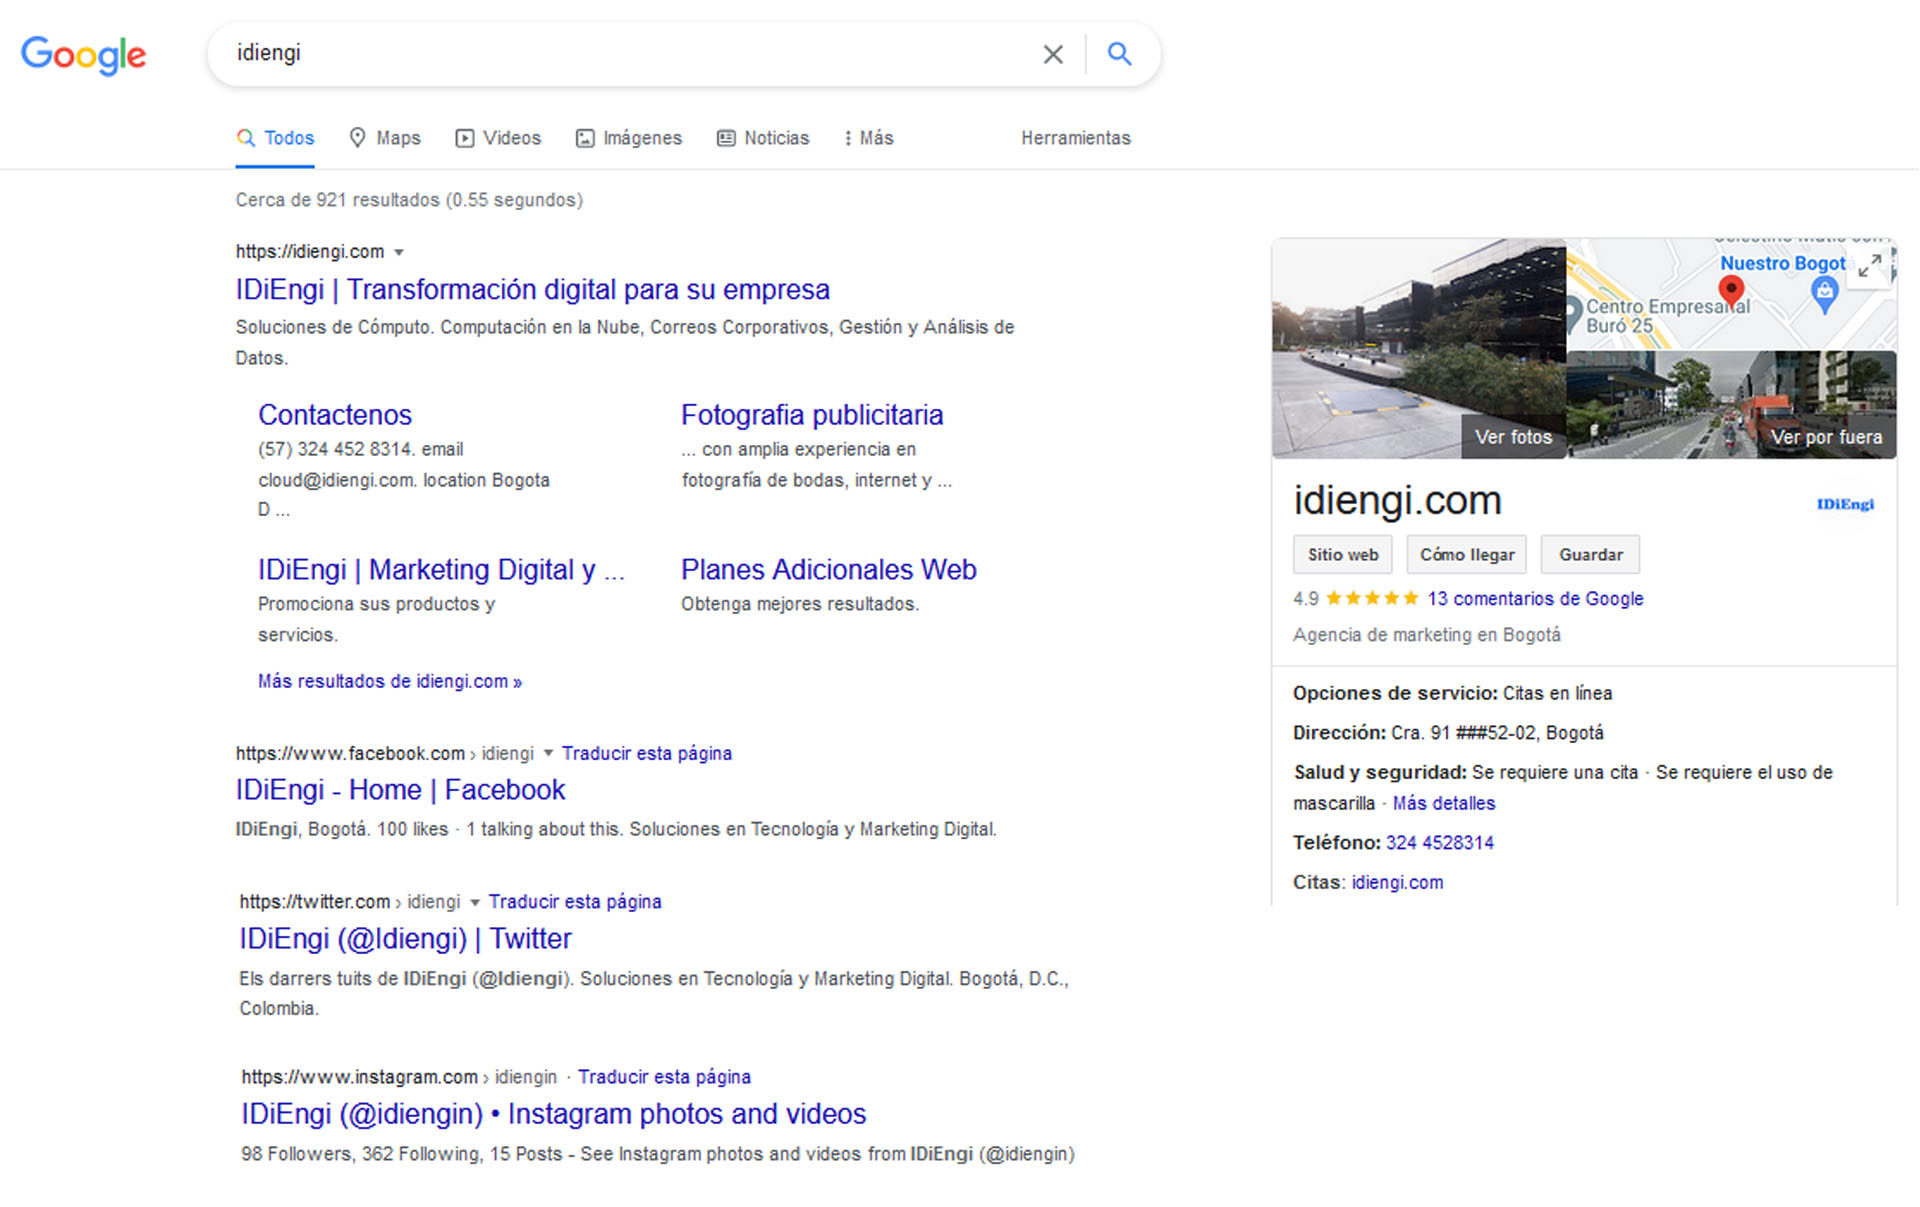Viewport: 1920px width, 1207px height.
Task: Click the blue shopping marker on the map
Action: click(1824, 293)
